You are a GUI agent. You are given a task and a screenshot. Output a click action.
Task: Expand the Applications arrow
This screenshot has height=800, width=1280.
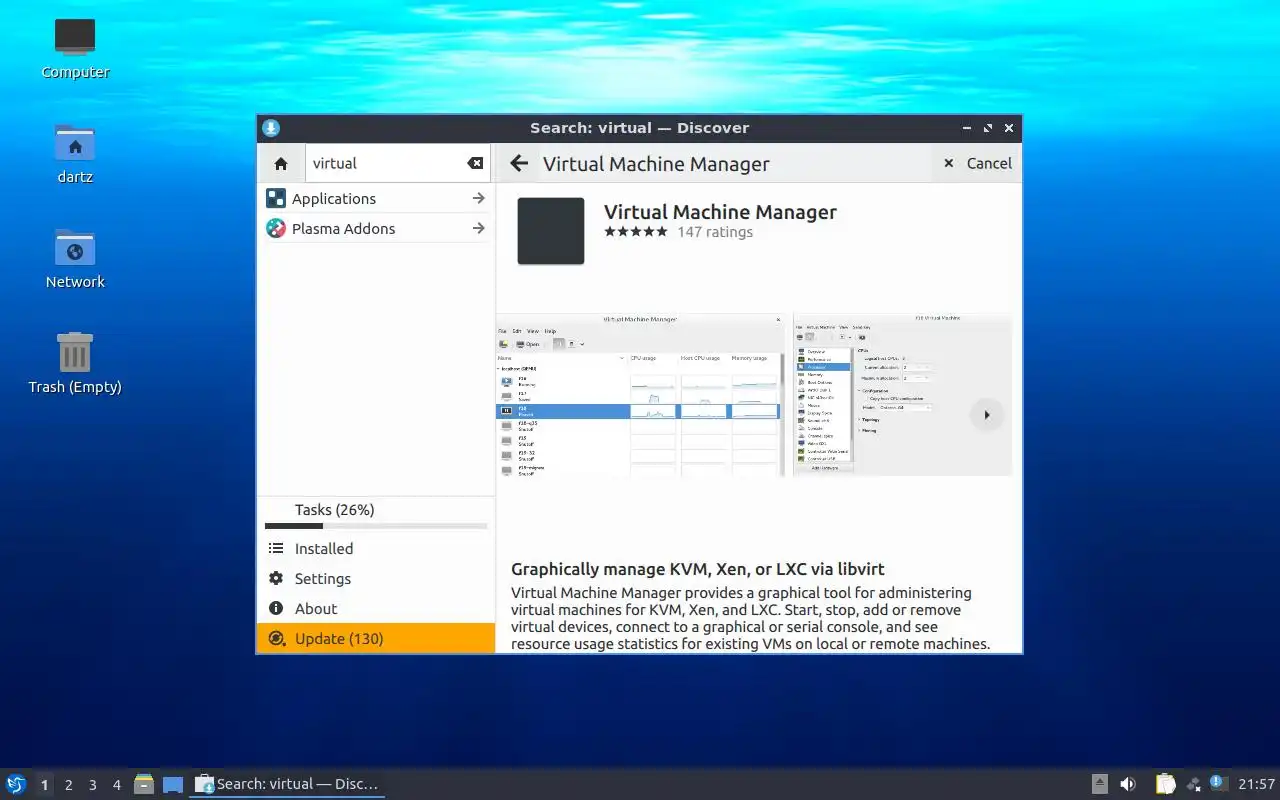pos(479,198)
